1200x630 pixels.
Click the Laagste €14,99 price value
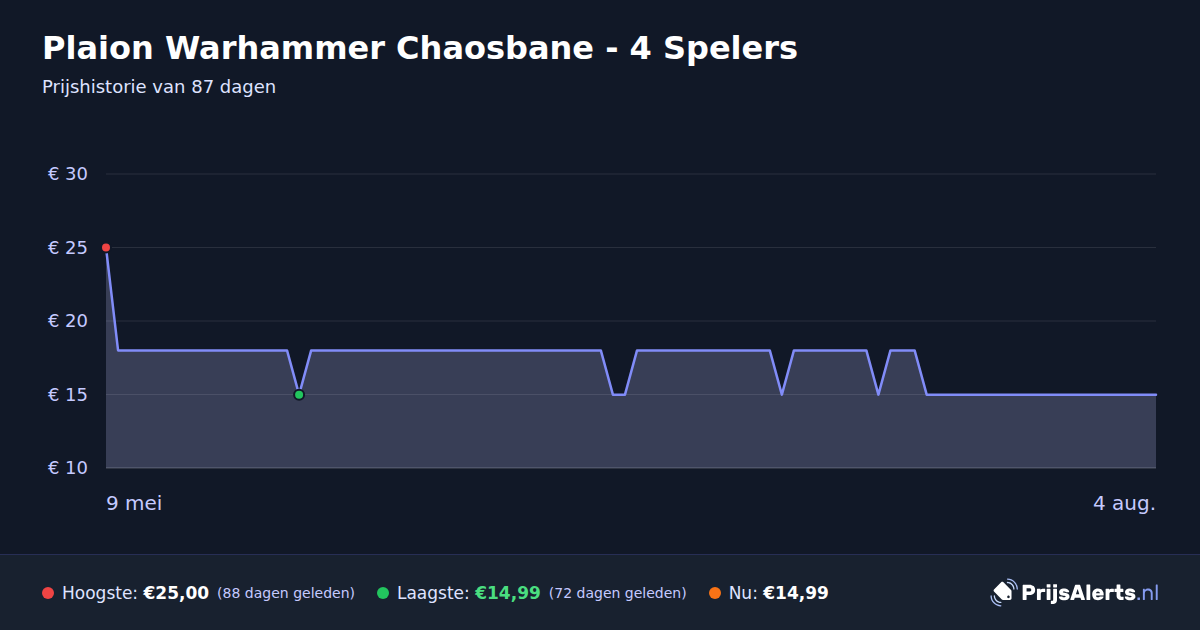click(x=507, y=593)
